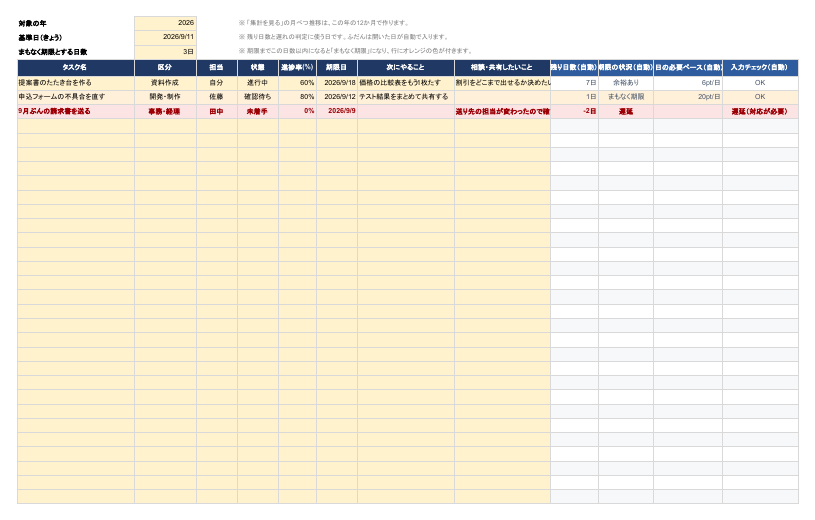Click the 自分 assignee cell
815x520 pixels.
click(x=217, y=83)
